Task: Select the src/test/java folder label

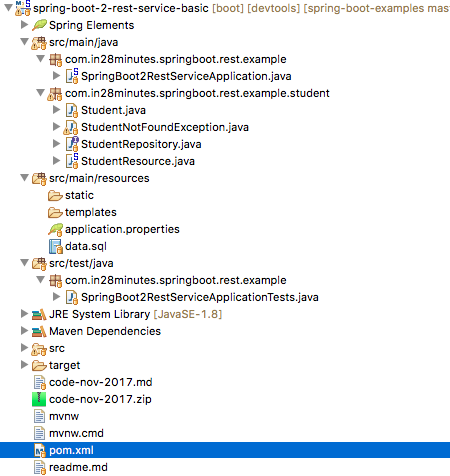Action: pos(81,264)
